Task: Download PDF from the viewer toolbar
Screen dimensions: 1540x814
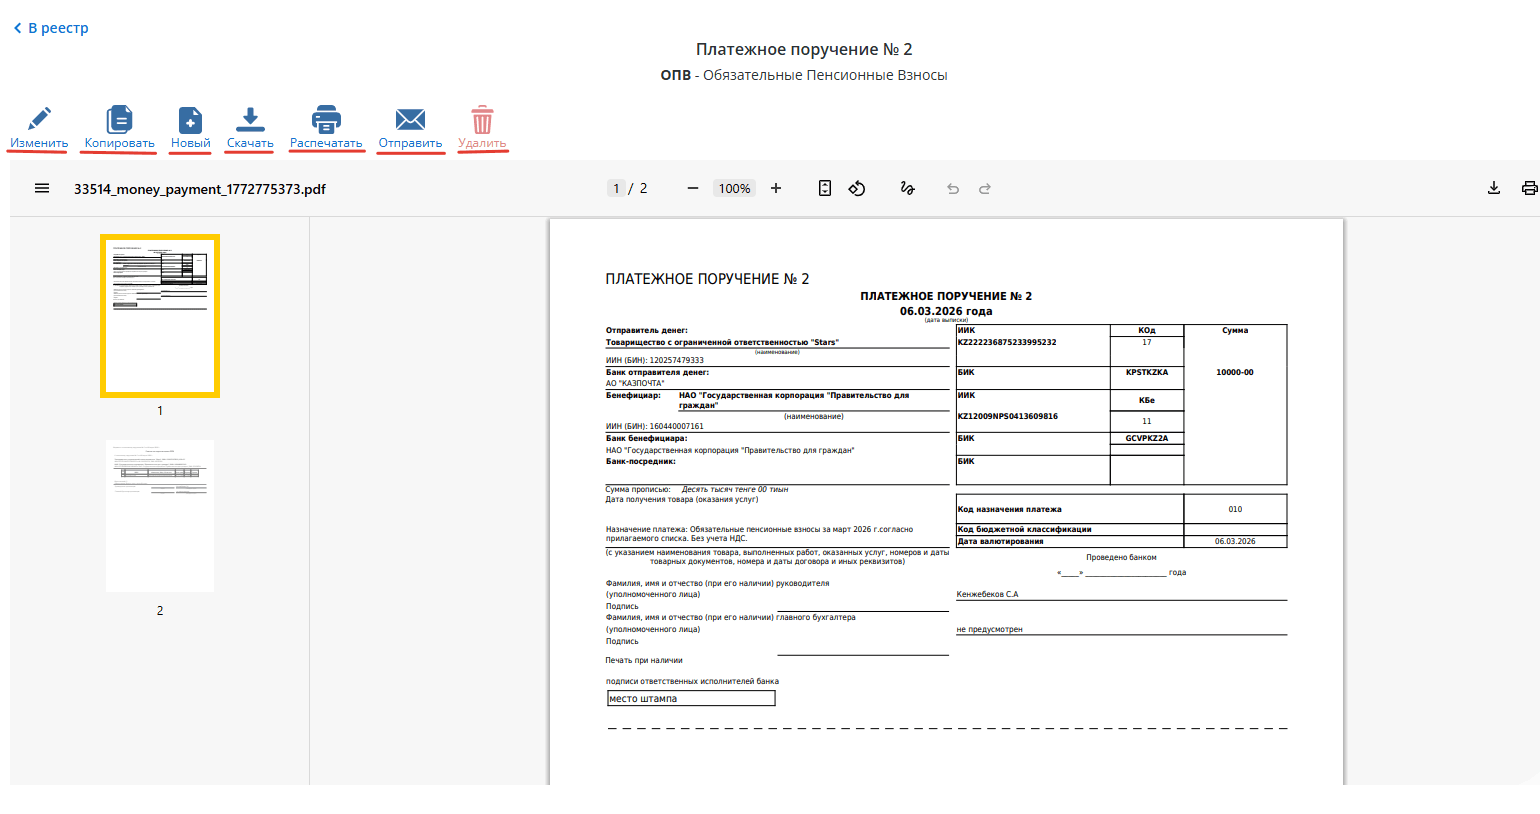Action: (x=1494, y=188)
